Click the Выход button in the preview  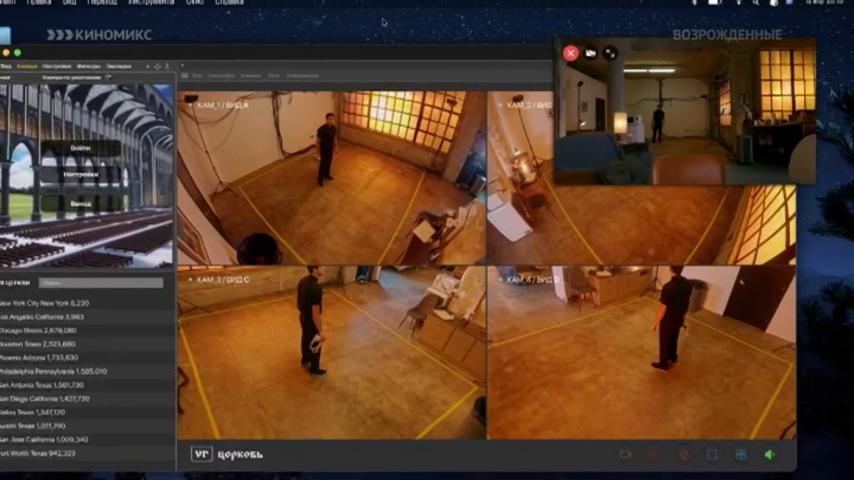coord(81,203)
